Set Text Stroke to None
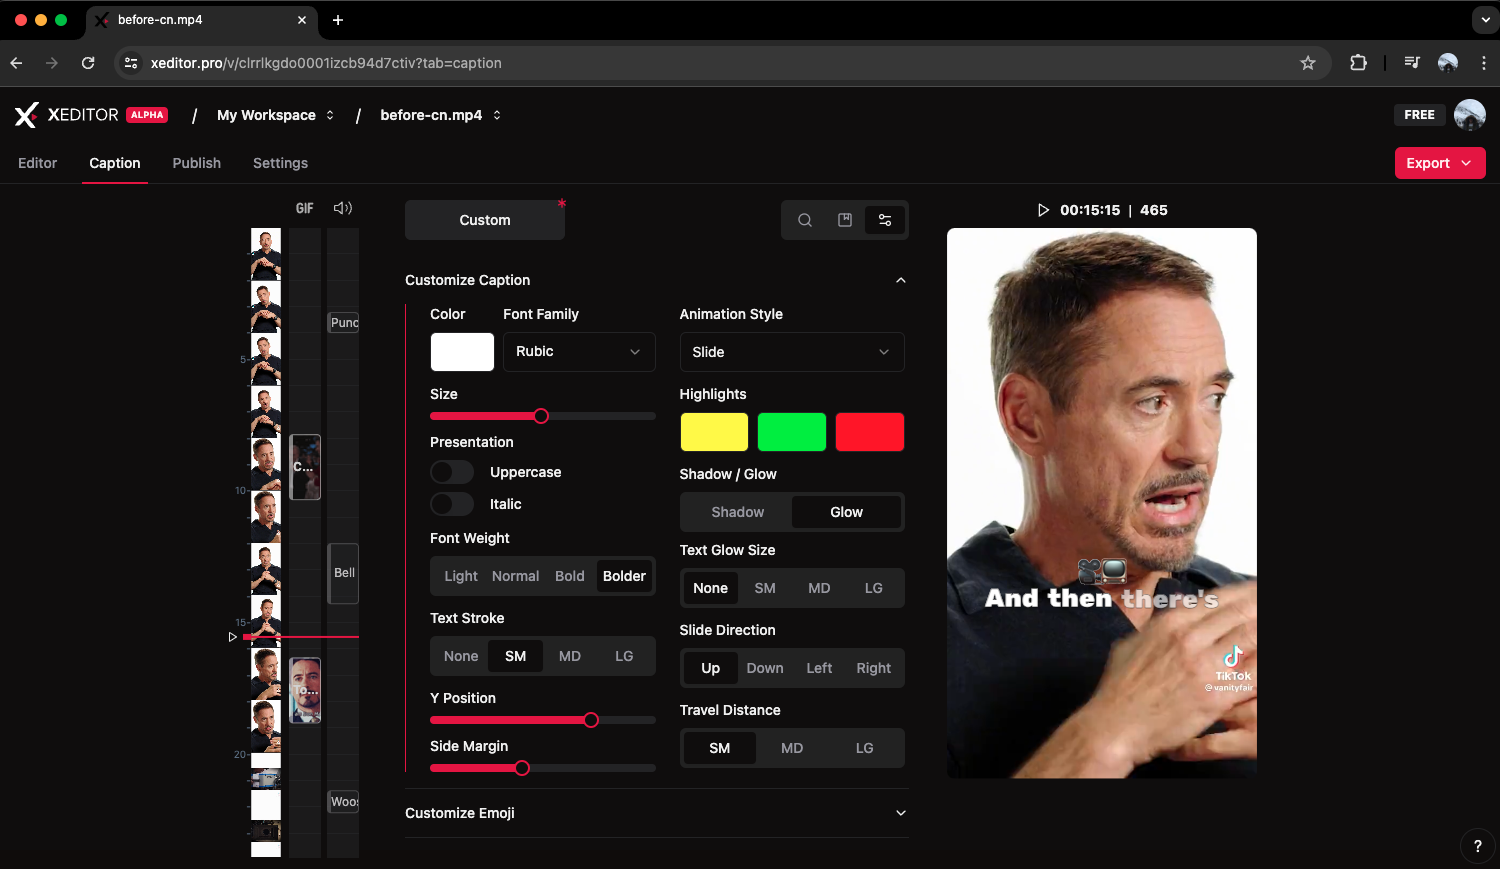Image resolution: width=1500 pixels, height=869 pixels. coord(461,656)
